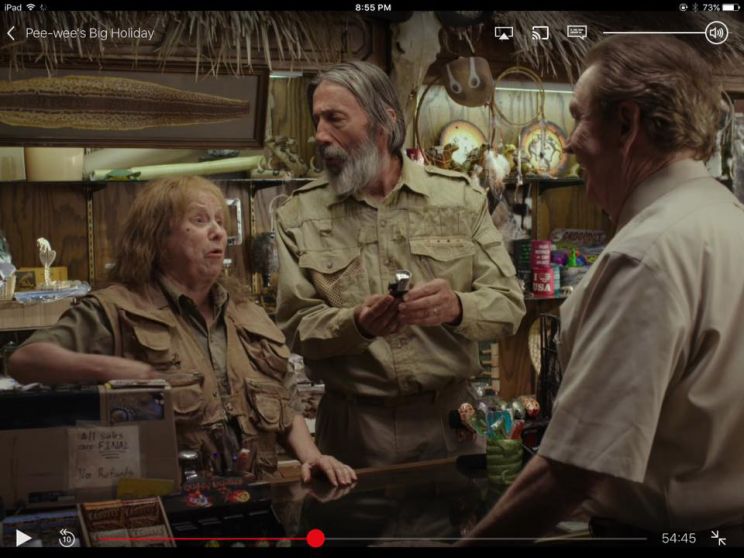Image resolution: width=744 pixels, height=558 pixels.
Task: Tap the remaining time 54:45
Action: pos(679,538)
